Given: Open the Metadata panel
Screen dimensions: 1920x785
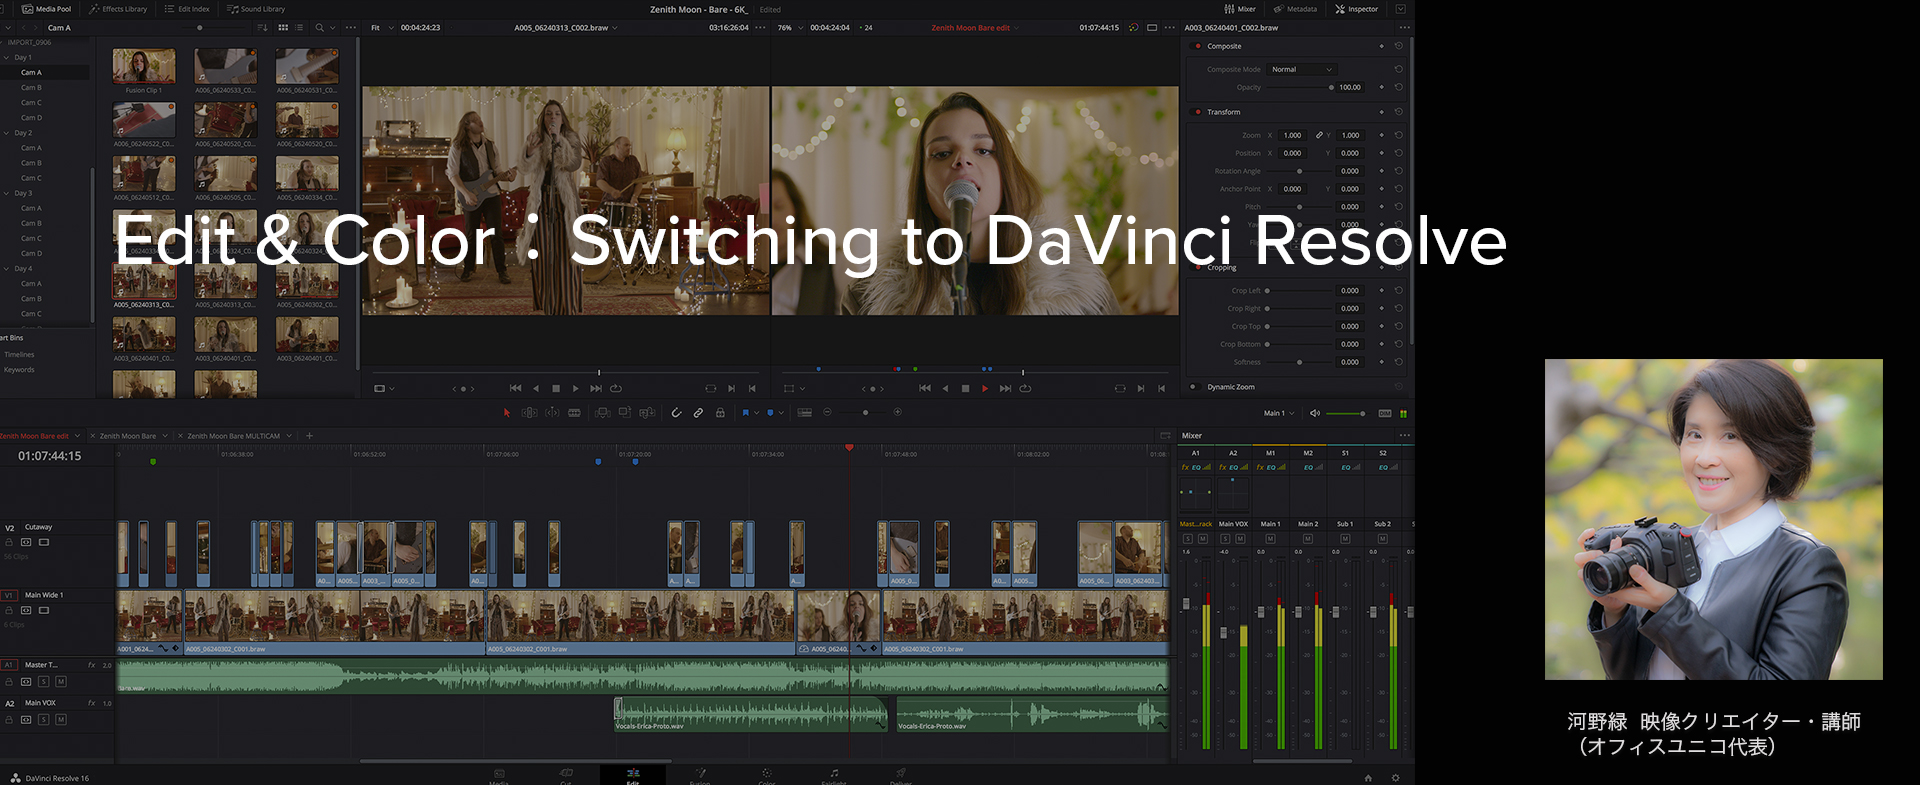Looking at the screenshot, I should pyautogui.click(x=1295, y=9).
